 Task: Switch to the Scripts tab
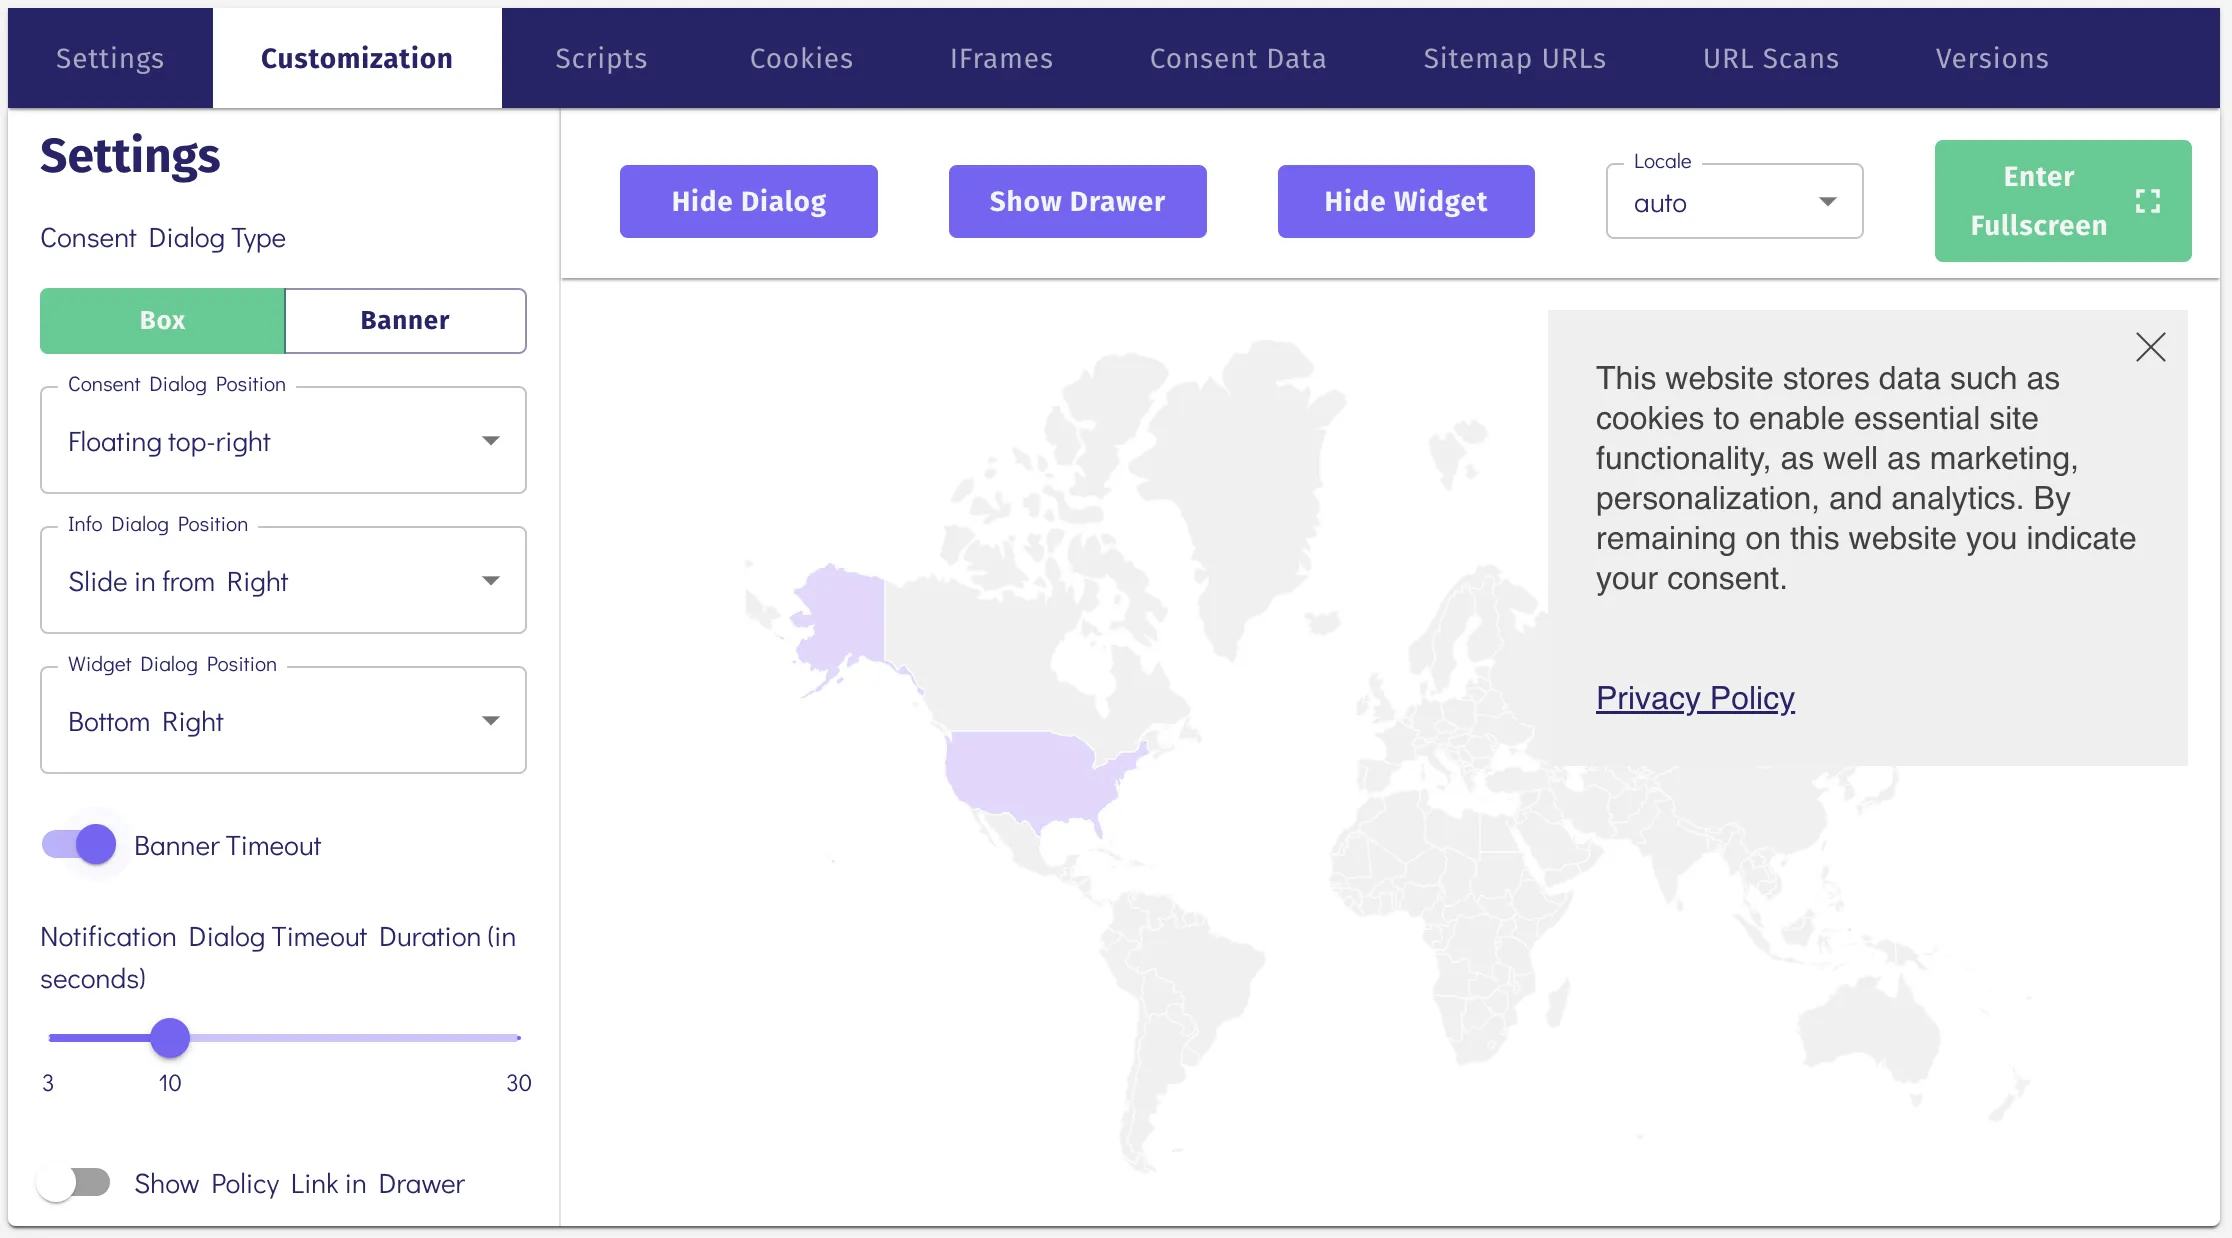601,58
